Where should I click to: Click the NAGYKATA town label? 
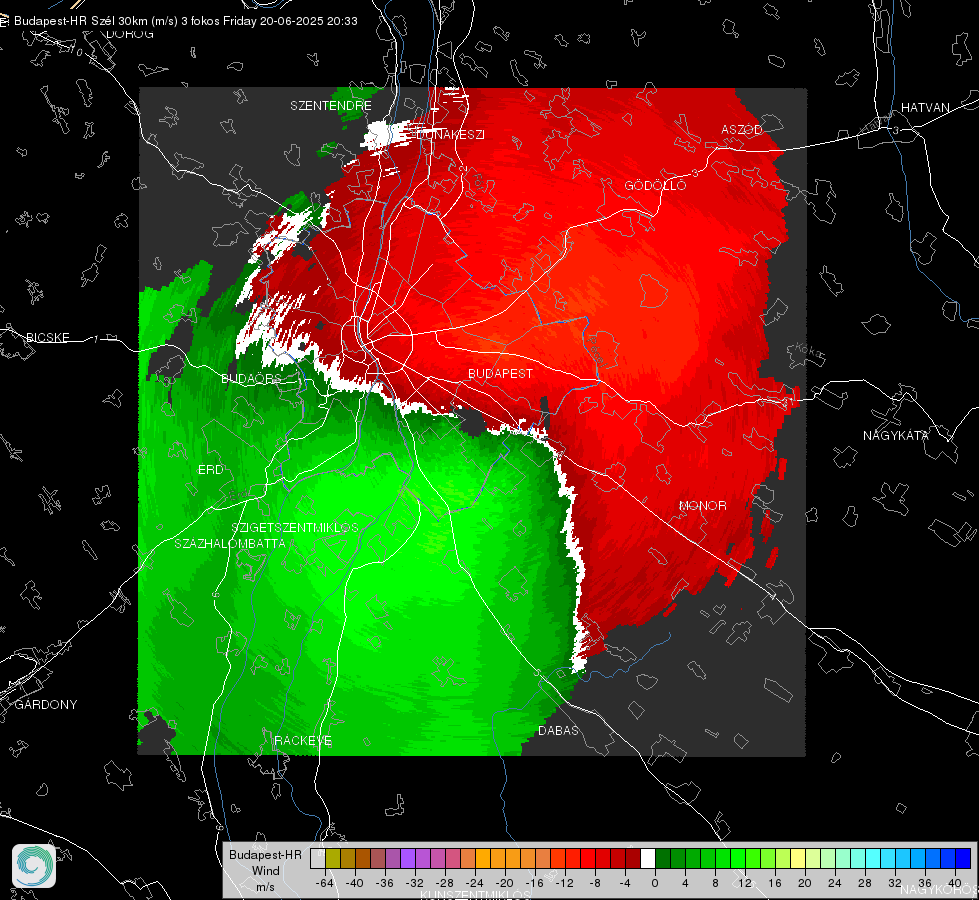[896, 435]
